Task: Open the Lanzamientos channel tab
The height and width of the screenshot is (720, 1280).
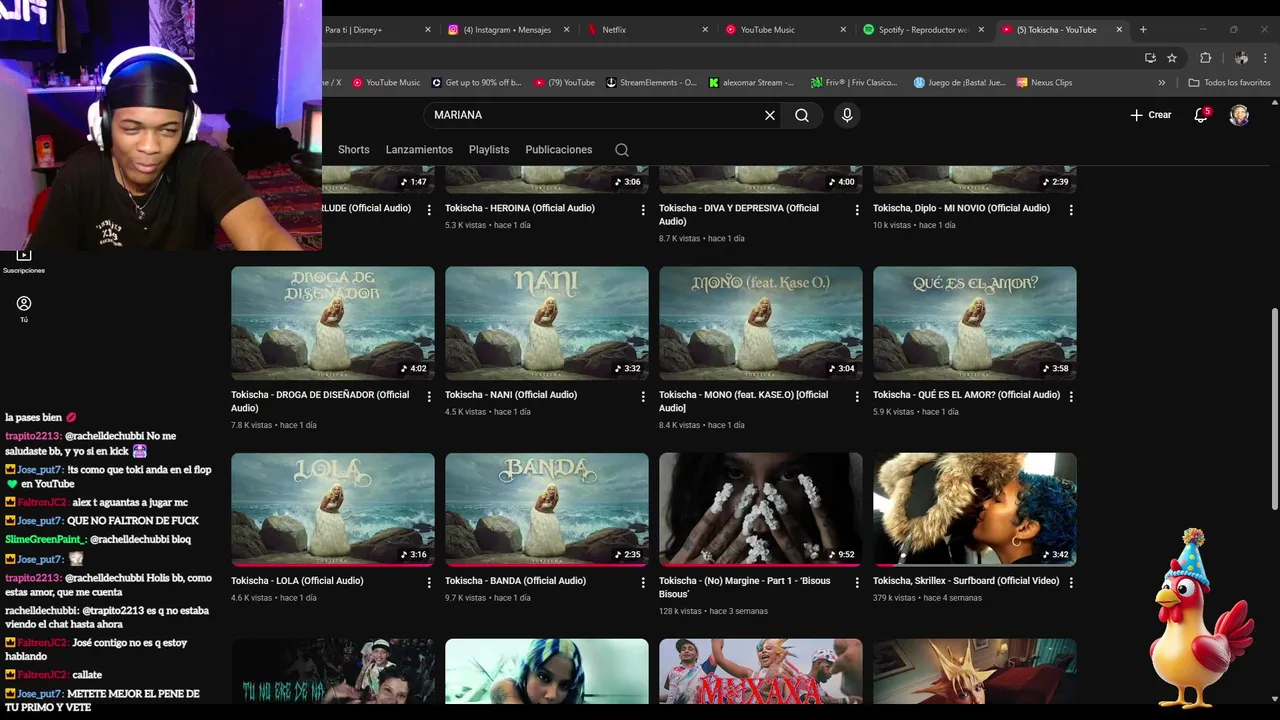Action: click(x=419, y=150)
